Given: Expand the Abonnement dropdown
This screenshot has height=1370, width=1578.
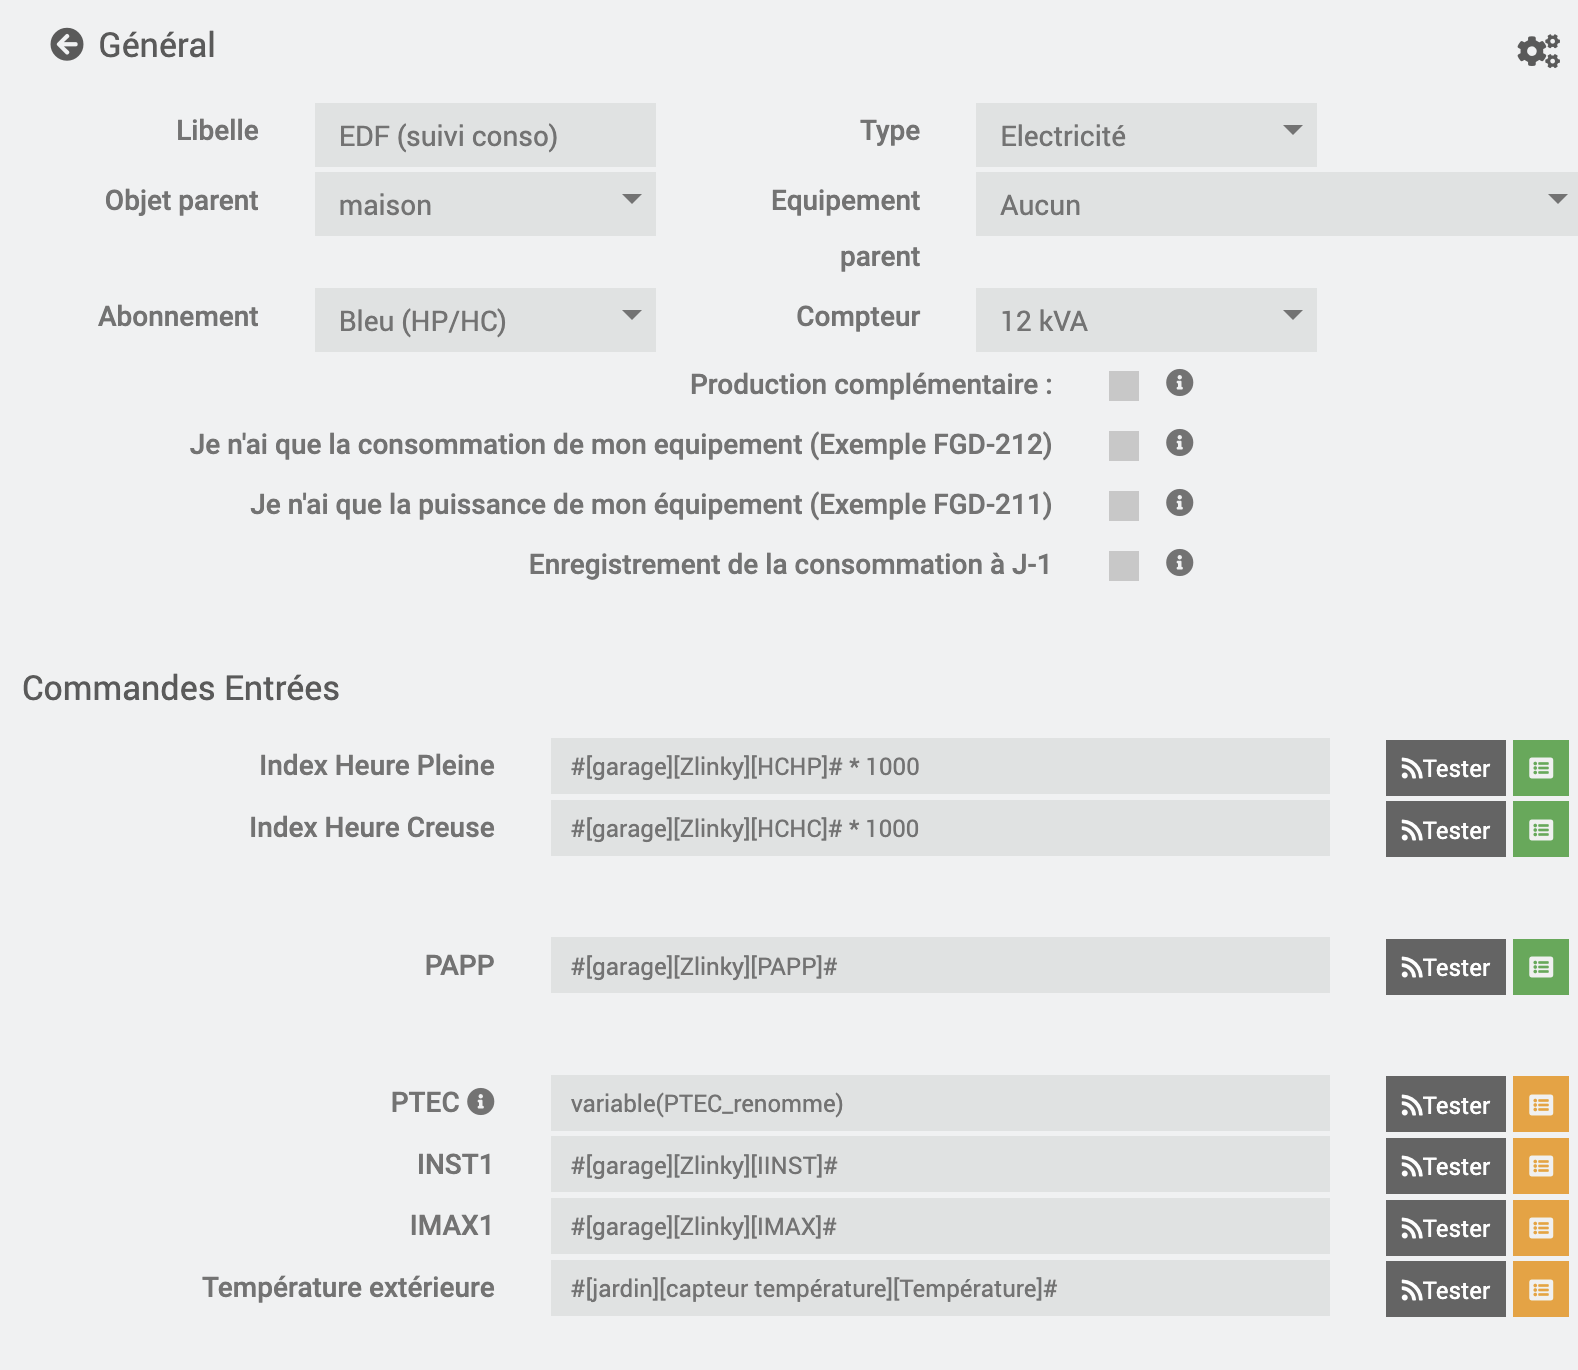Looking at the screenshot, I should [x=485, y=320].
